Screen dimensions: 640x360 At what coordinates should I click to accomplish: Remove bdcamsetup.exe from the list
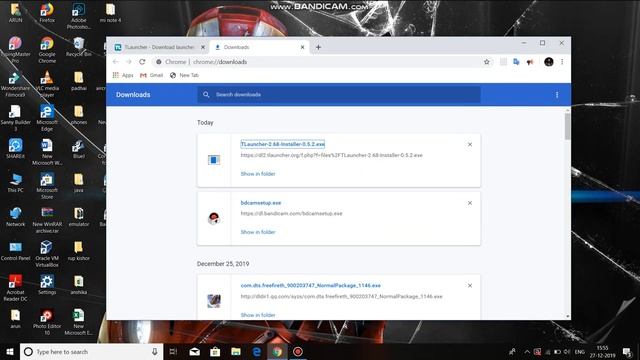[470, 203]
